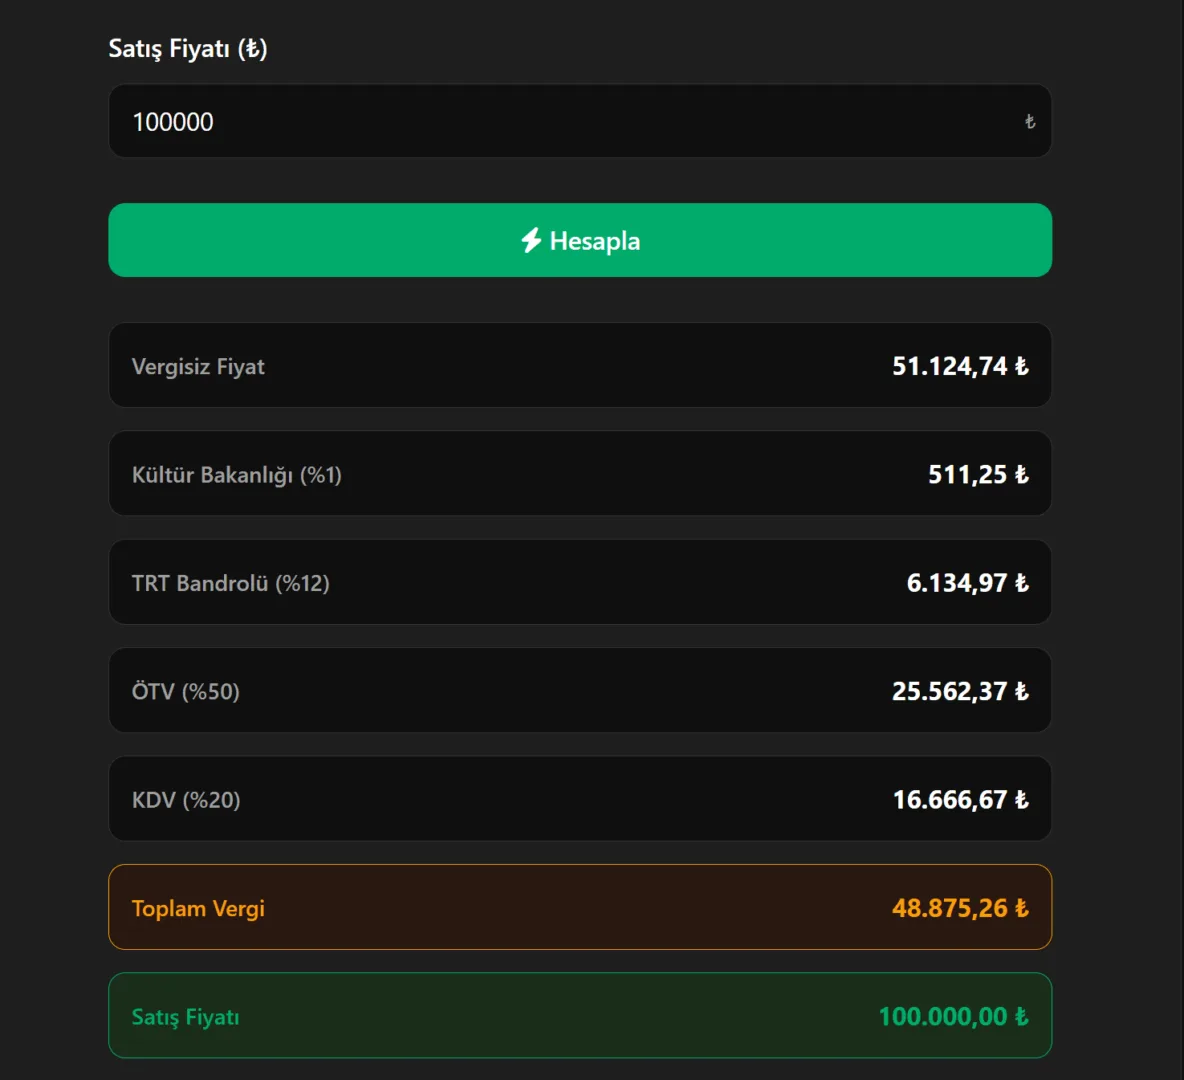Click the 25.562,37 ÖTV amount
The image size is (1184, 1080).
(950, 692)
